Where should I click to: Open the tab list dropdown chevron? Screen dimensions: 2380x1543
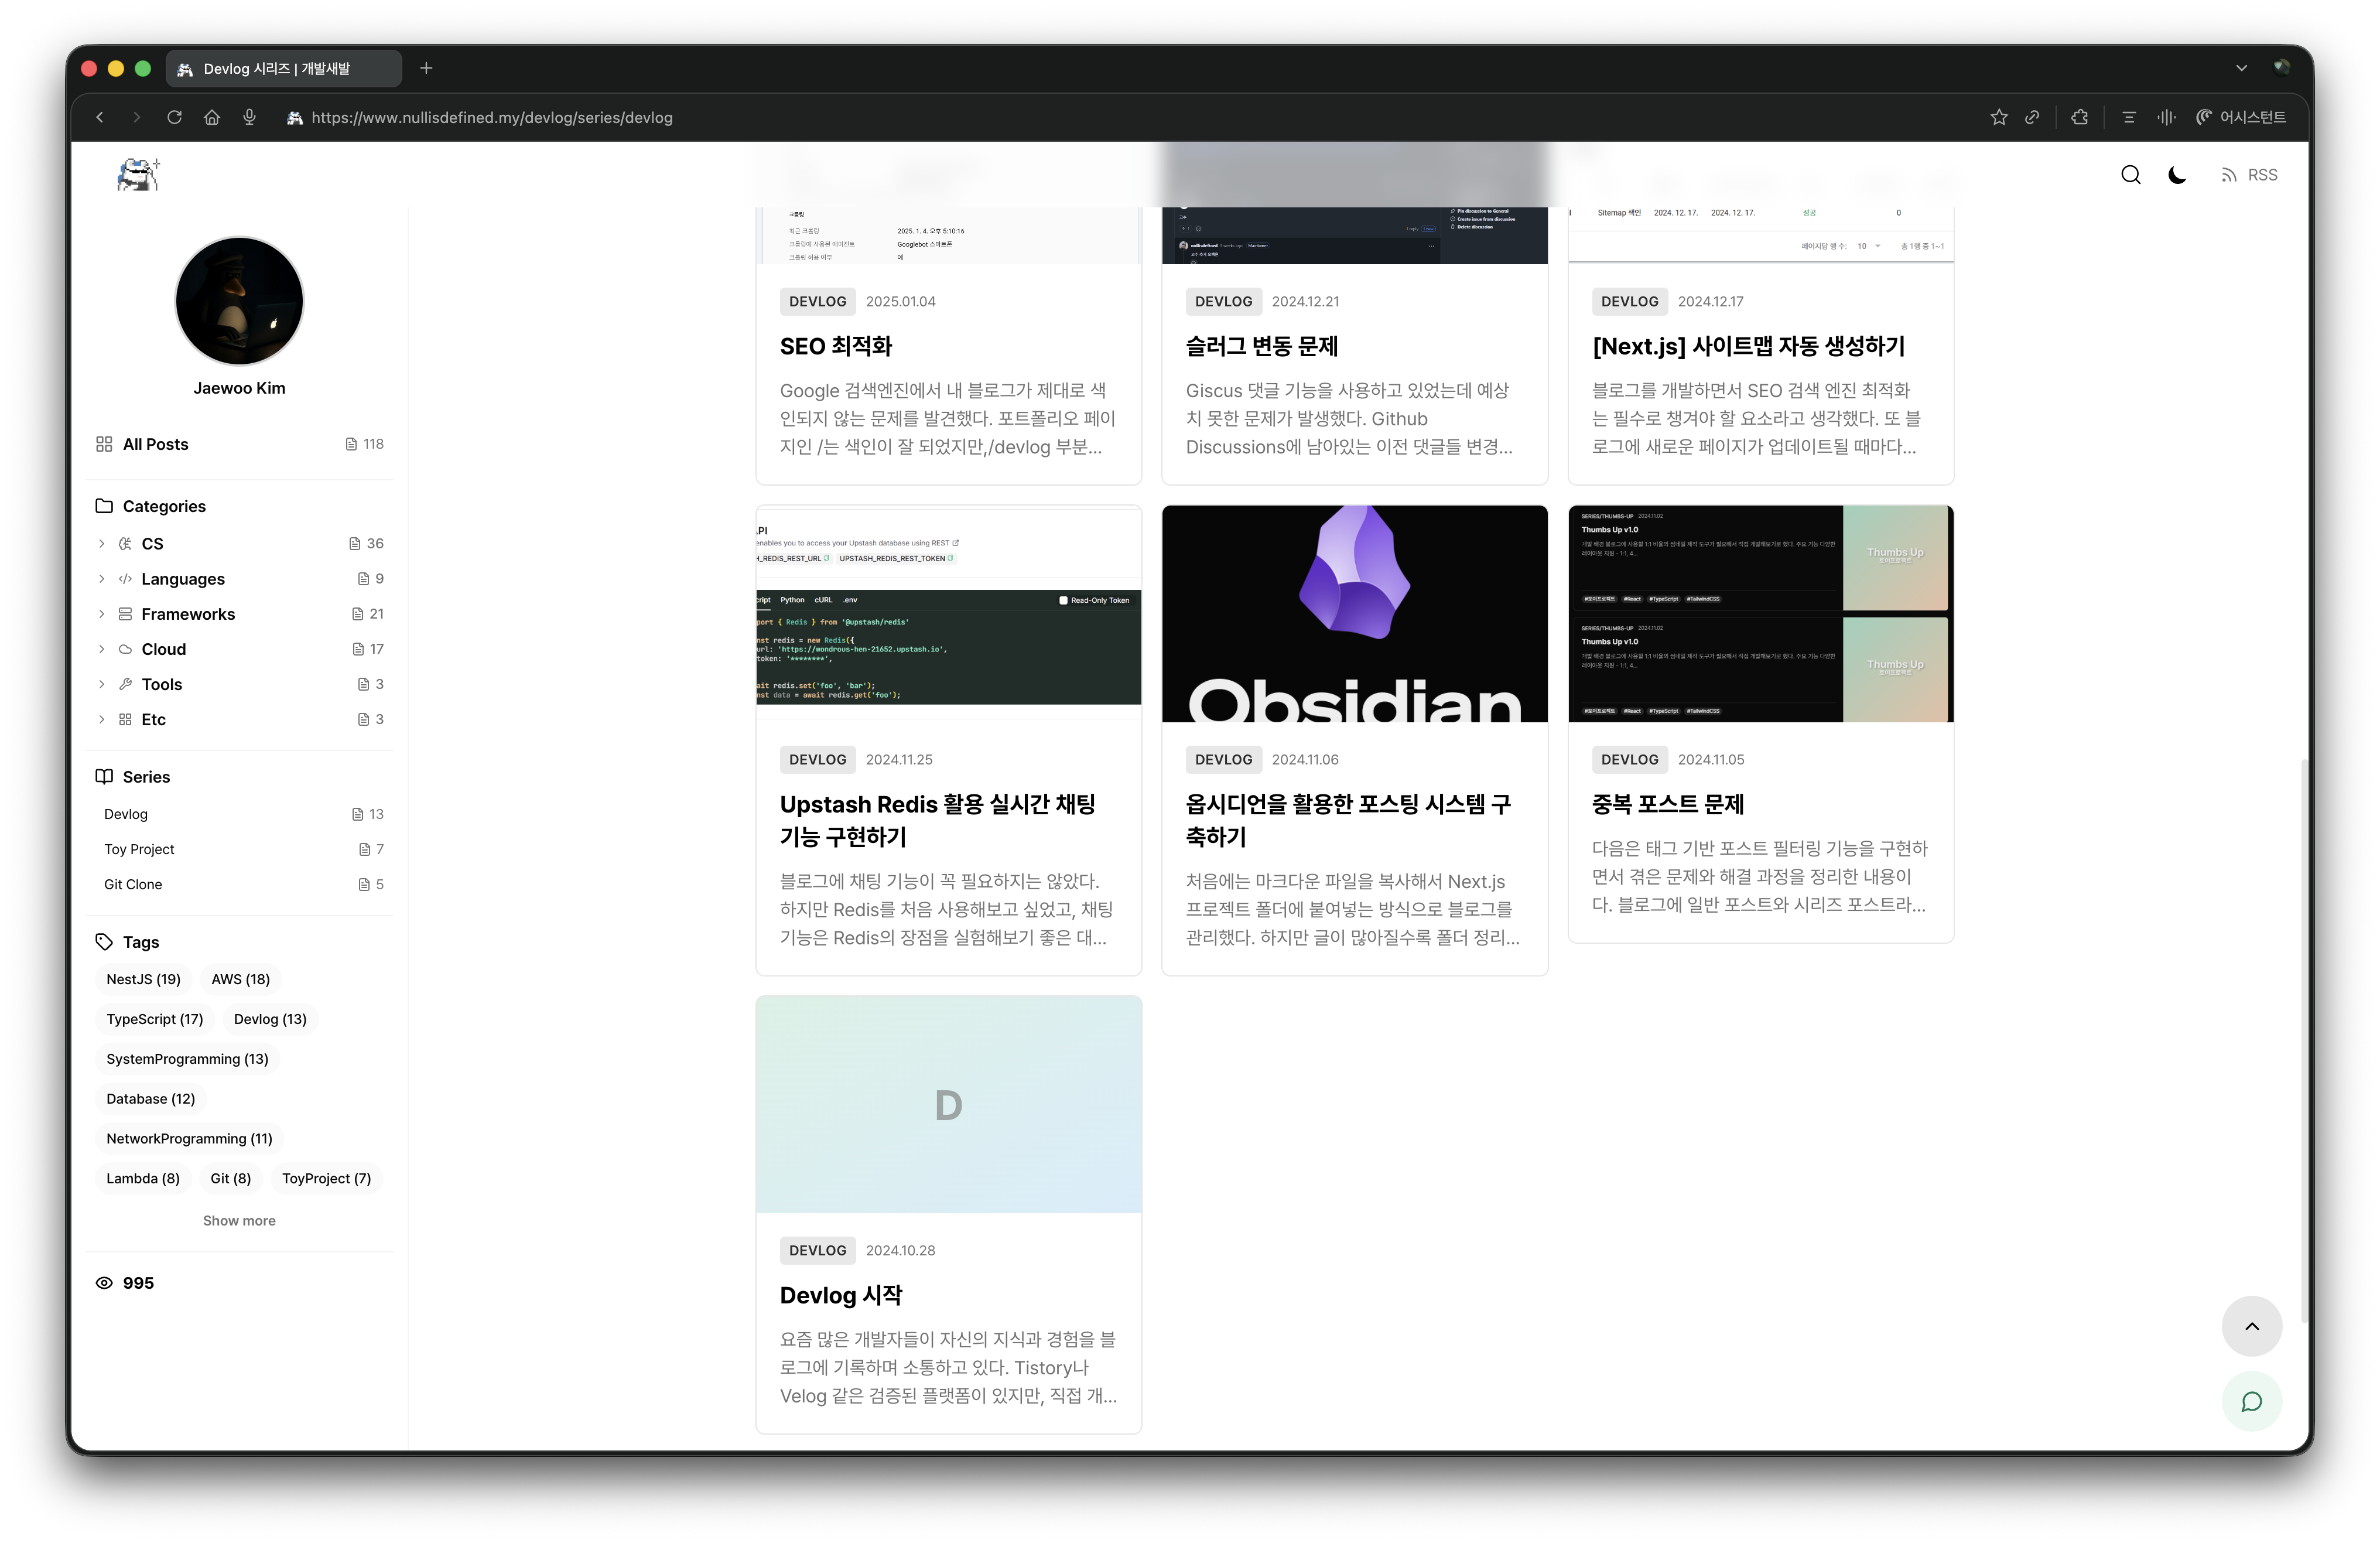2241,68
